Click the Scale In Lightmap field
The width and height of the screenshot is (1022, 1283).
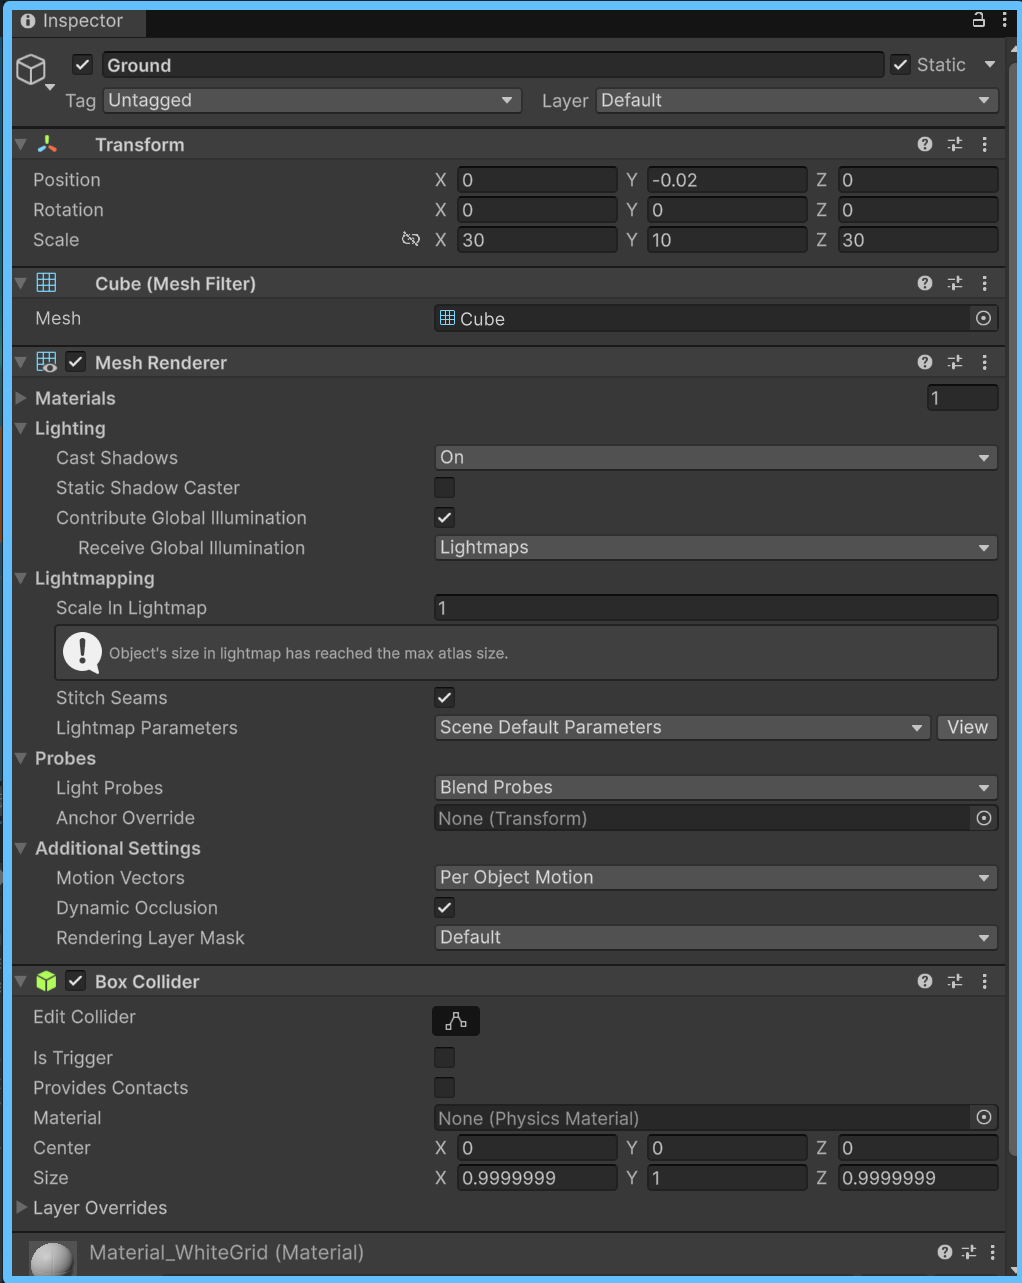click(716, 608)
